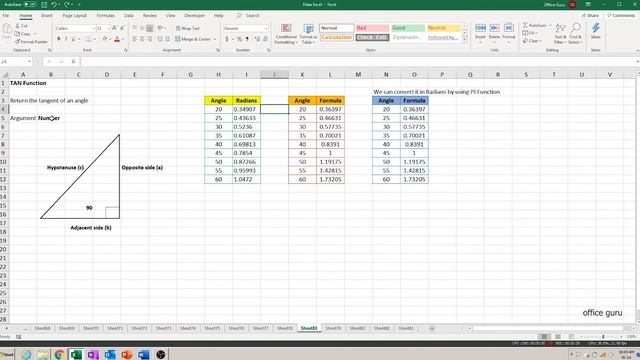Screen dimensions: 640x360
Task: Toggle Wrap Text
Action: [188, 28]
